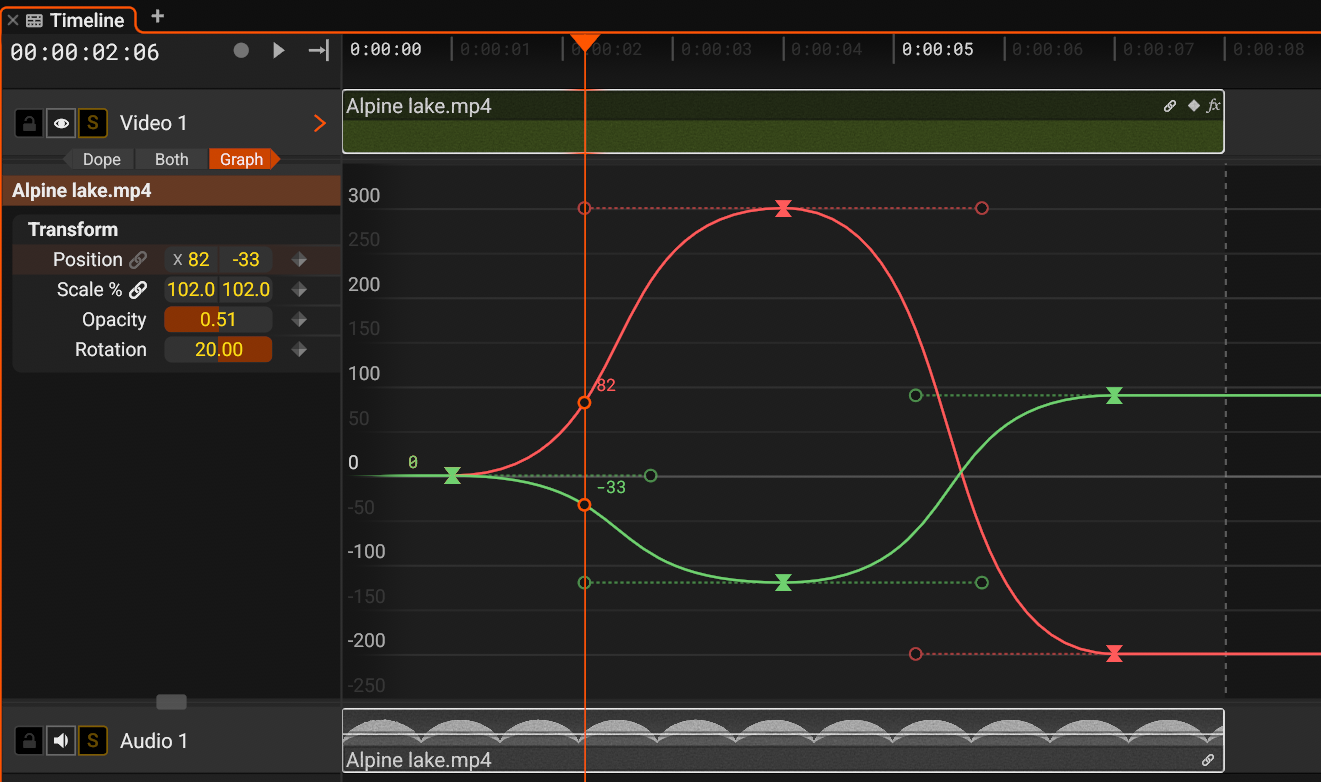Viewport: 1321px width, 782px height.
Task: Select Alpine lake.mp4 properties header
Action: pos(171,191)
